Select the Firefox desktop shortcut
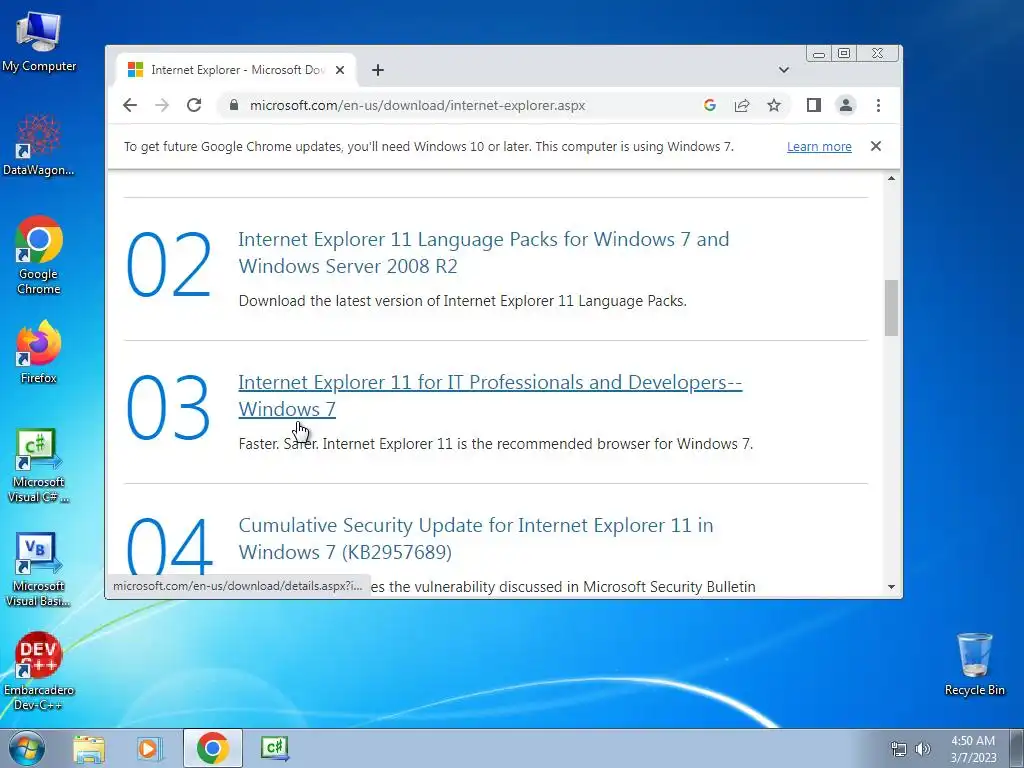 (x=39, y=351)
